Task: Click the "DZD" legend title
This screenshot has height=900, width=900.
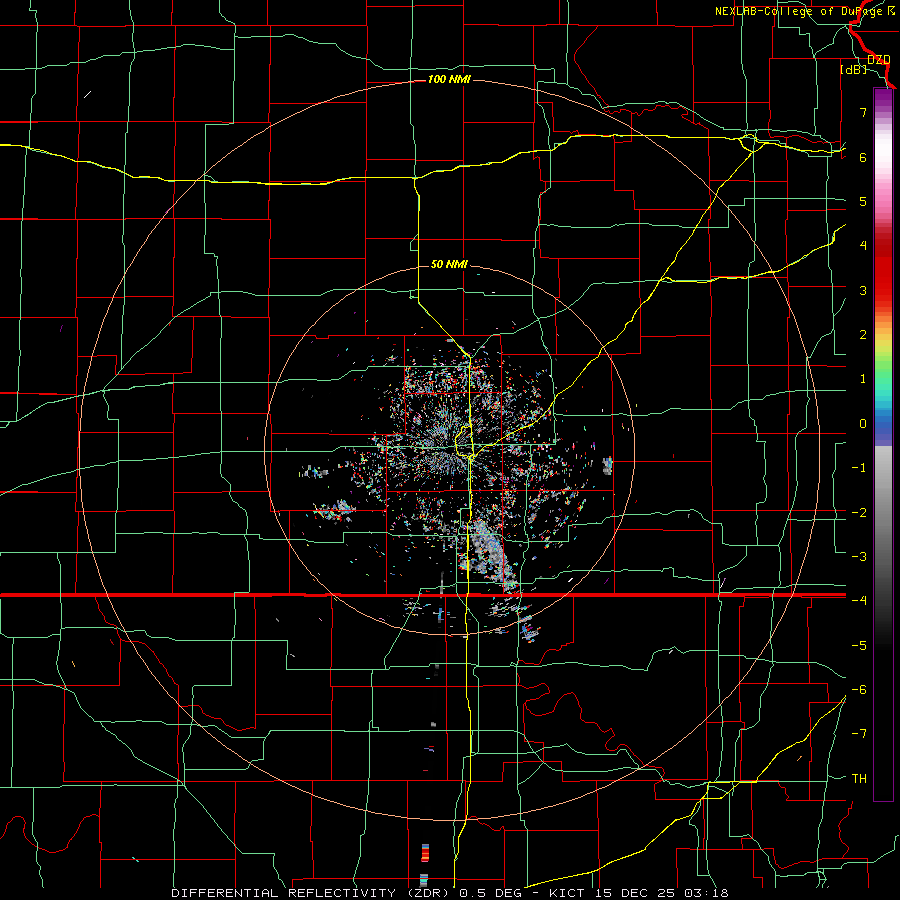Action: (879, 60)
